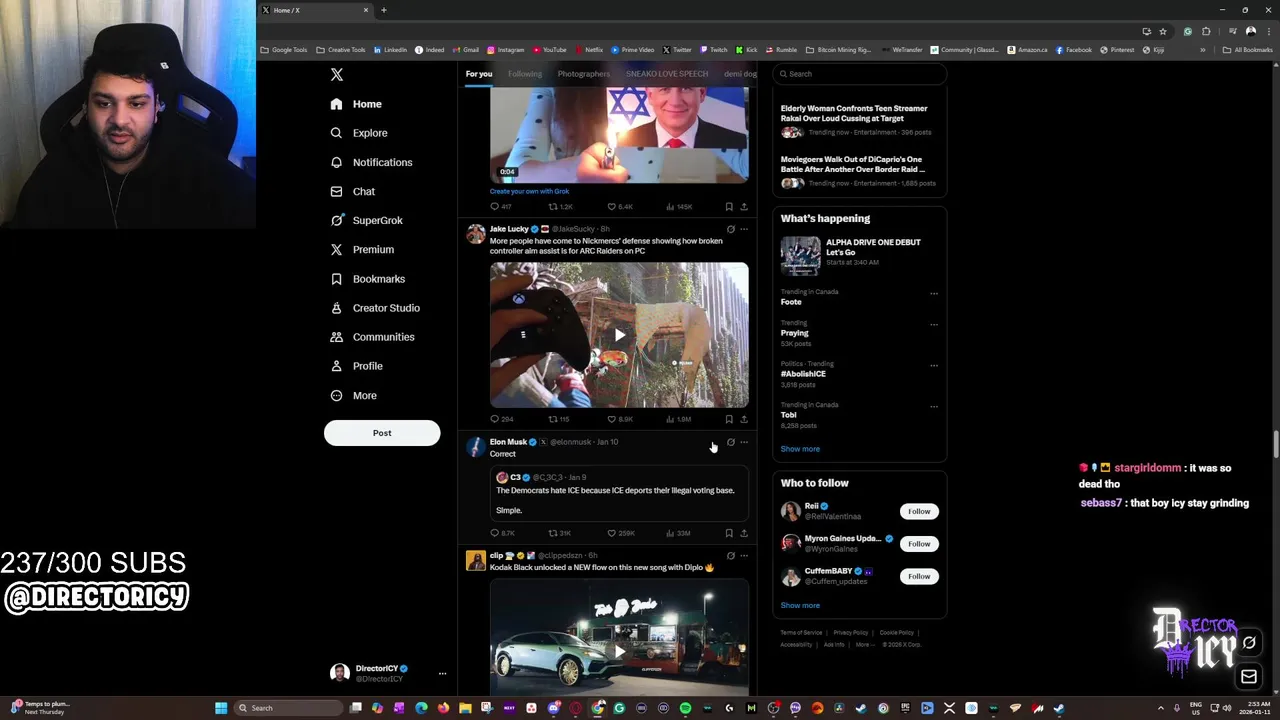Expand the More sidebar menu

[354, 395]
